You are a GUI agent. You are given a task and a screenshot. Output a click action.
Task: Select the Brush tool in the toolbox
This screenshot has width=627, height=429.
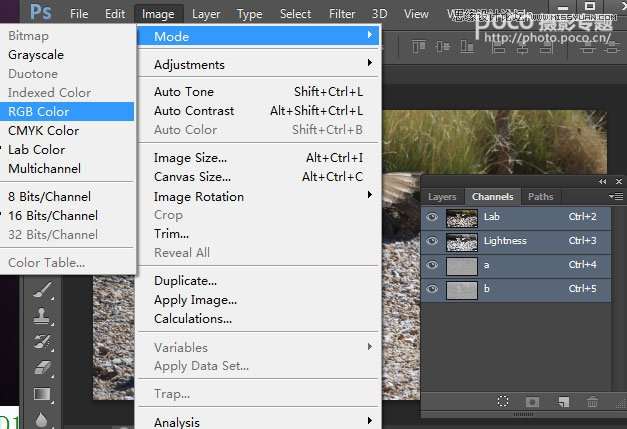click(x=42, y=291)
